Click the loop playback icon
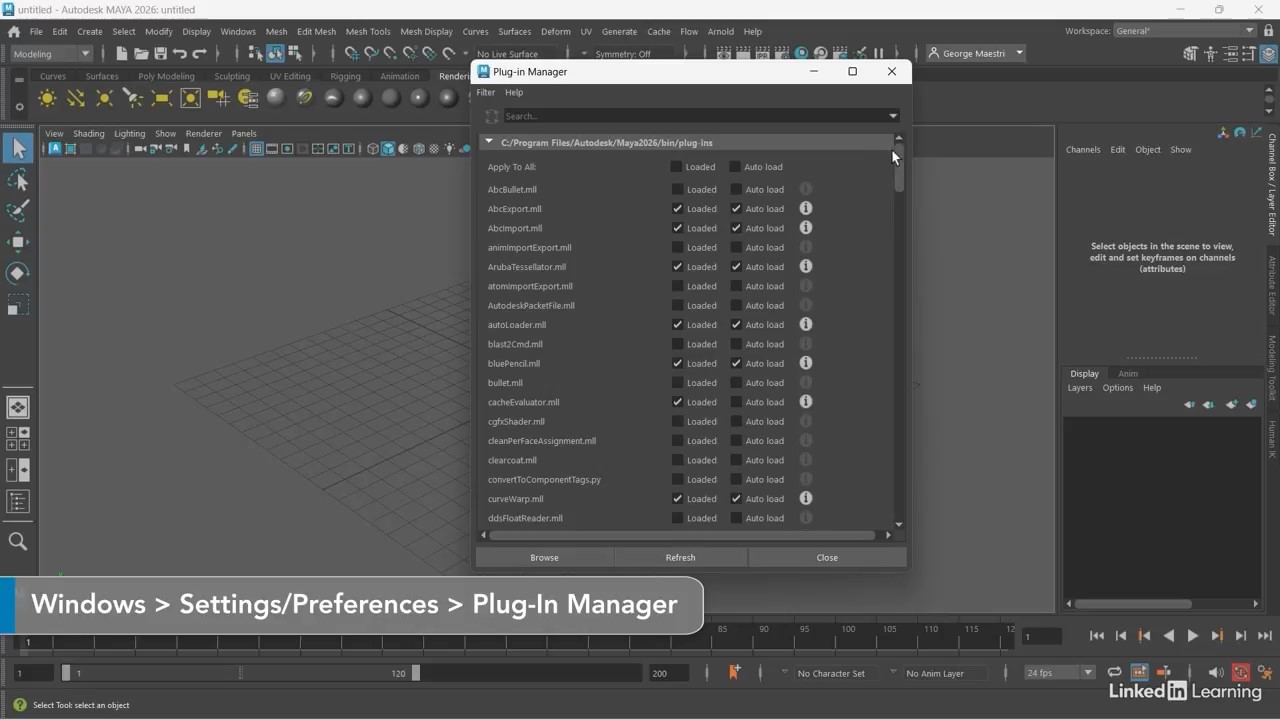This screenshot has width=1280, height=720. click(x=1114, y=672)
